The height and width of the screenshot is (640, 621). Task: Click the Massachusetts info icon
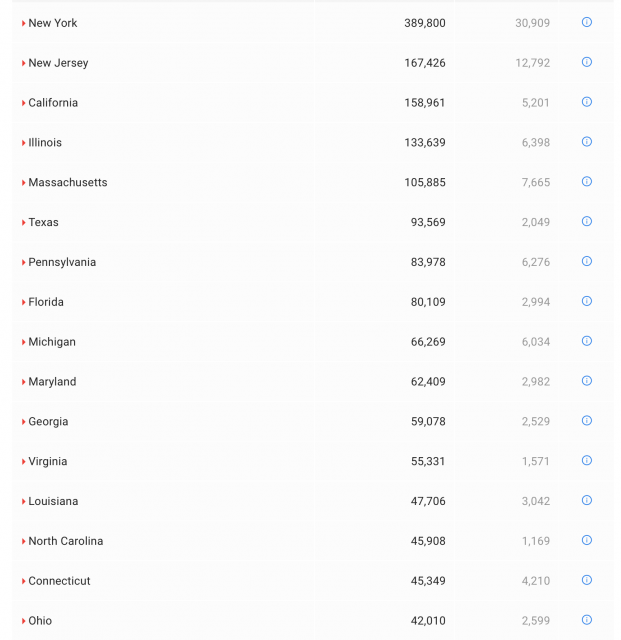pyautogui.click(x=587, y=182)
